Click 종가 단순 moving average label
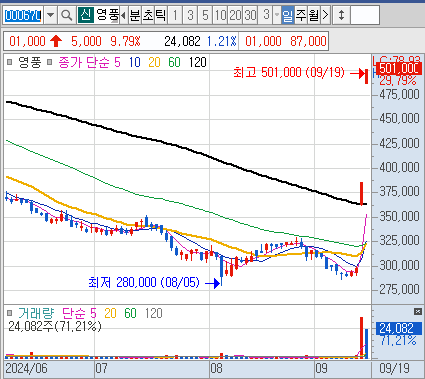 pos(84,62)
